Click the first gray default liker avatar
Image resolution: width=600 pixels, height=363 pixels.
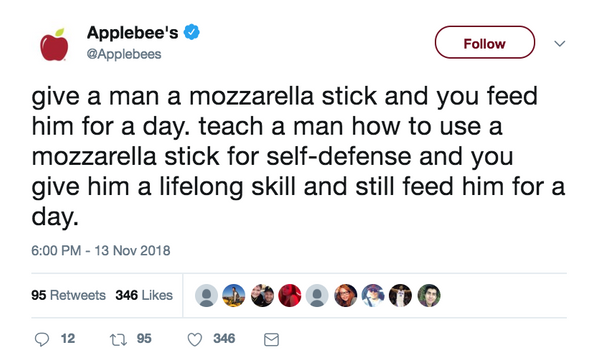click(206, 295)
